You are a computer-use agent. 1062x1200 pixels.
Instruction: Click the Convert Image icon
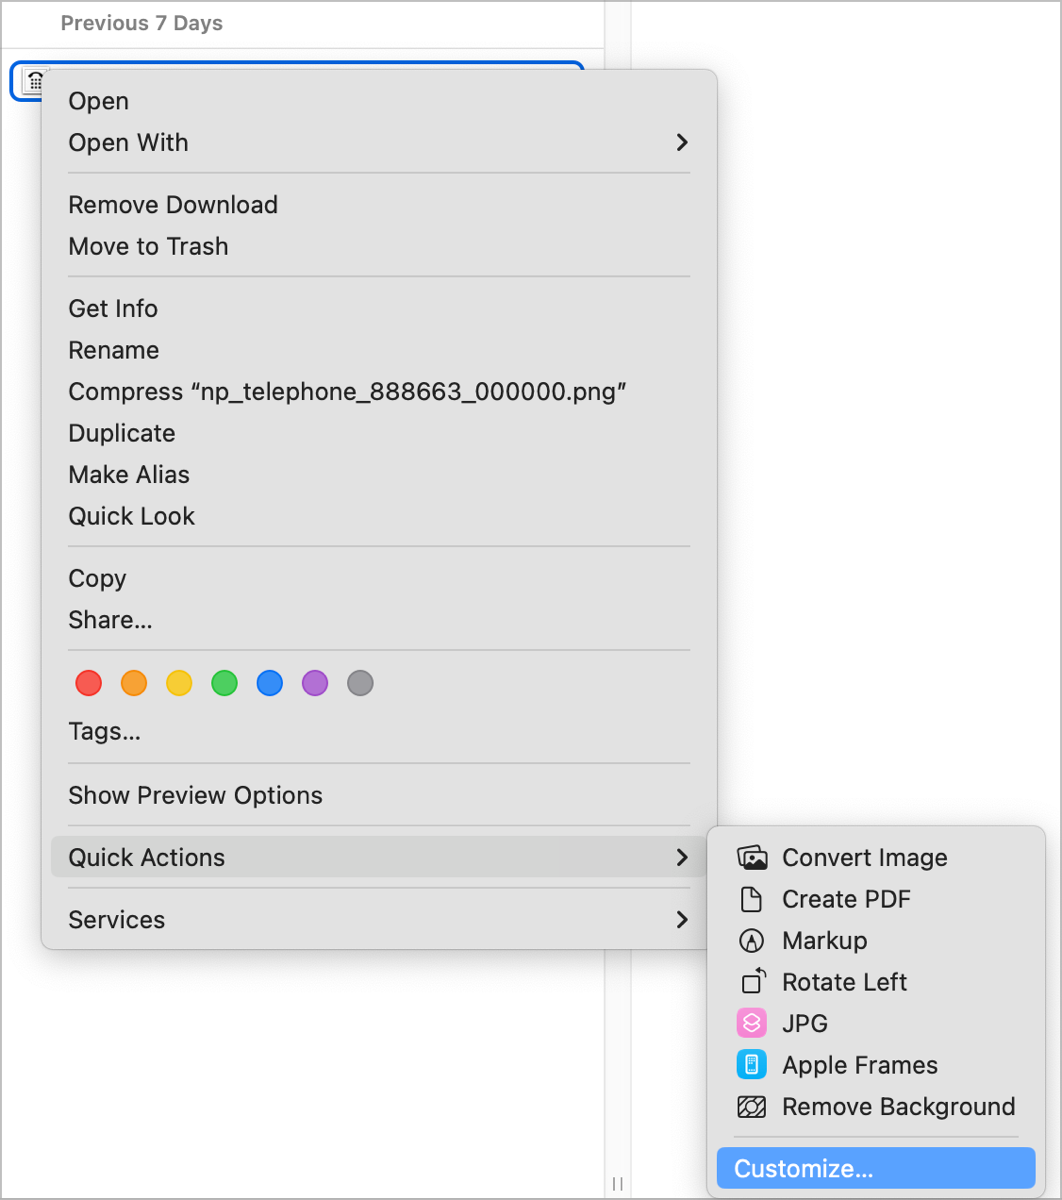(x=751, y=858)
